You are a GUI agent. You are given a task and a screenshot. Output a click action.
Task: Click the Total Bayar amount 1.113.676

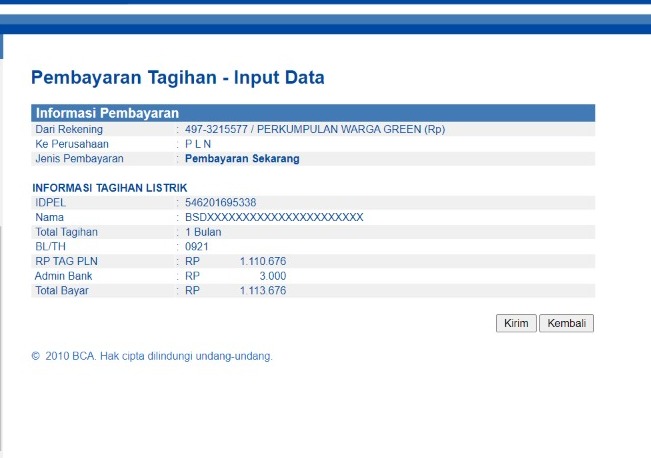pos(263,291)
